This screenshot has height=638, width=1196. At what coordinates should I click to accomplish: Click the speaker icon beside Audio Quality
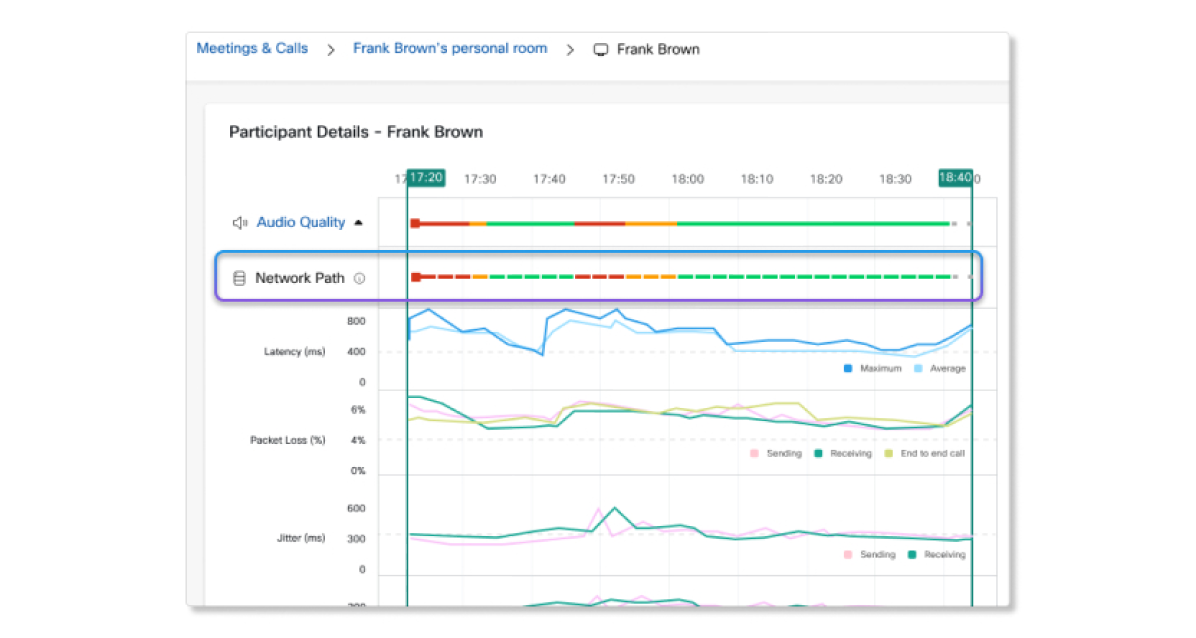pos(240,223)
